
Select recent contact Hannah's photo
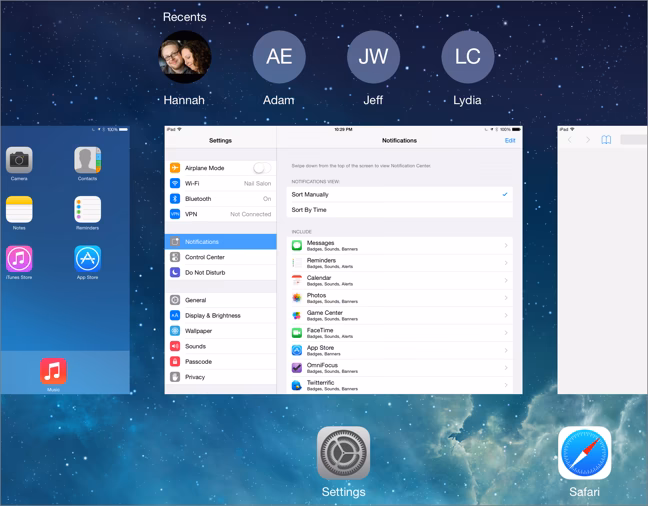coord(185,57)
